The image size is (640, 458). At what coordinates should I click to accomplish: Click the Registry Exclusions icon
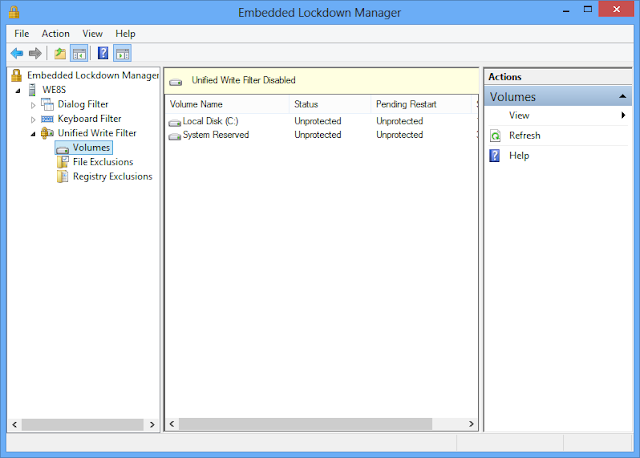coord(62,176)
